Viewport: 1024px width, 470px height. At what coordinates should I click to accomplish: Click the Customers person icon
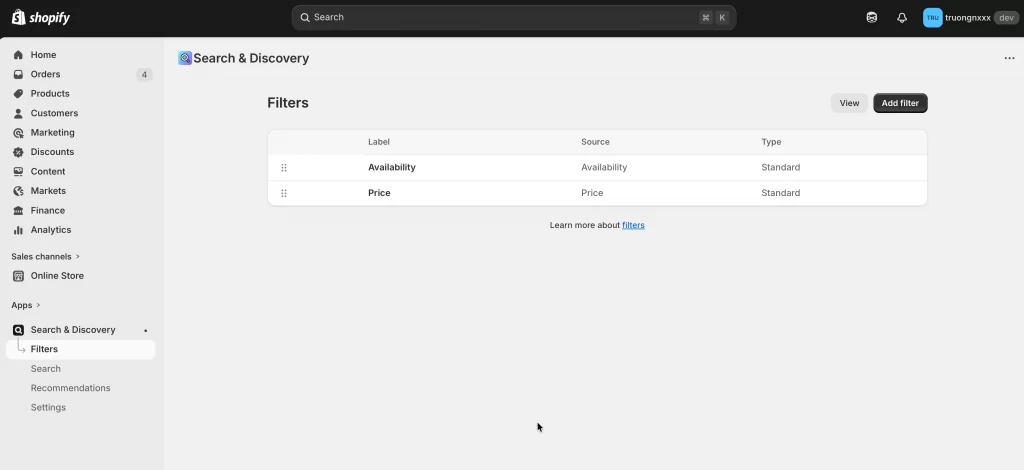click(18, 113)
